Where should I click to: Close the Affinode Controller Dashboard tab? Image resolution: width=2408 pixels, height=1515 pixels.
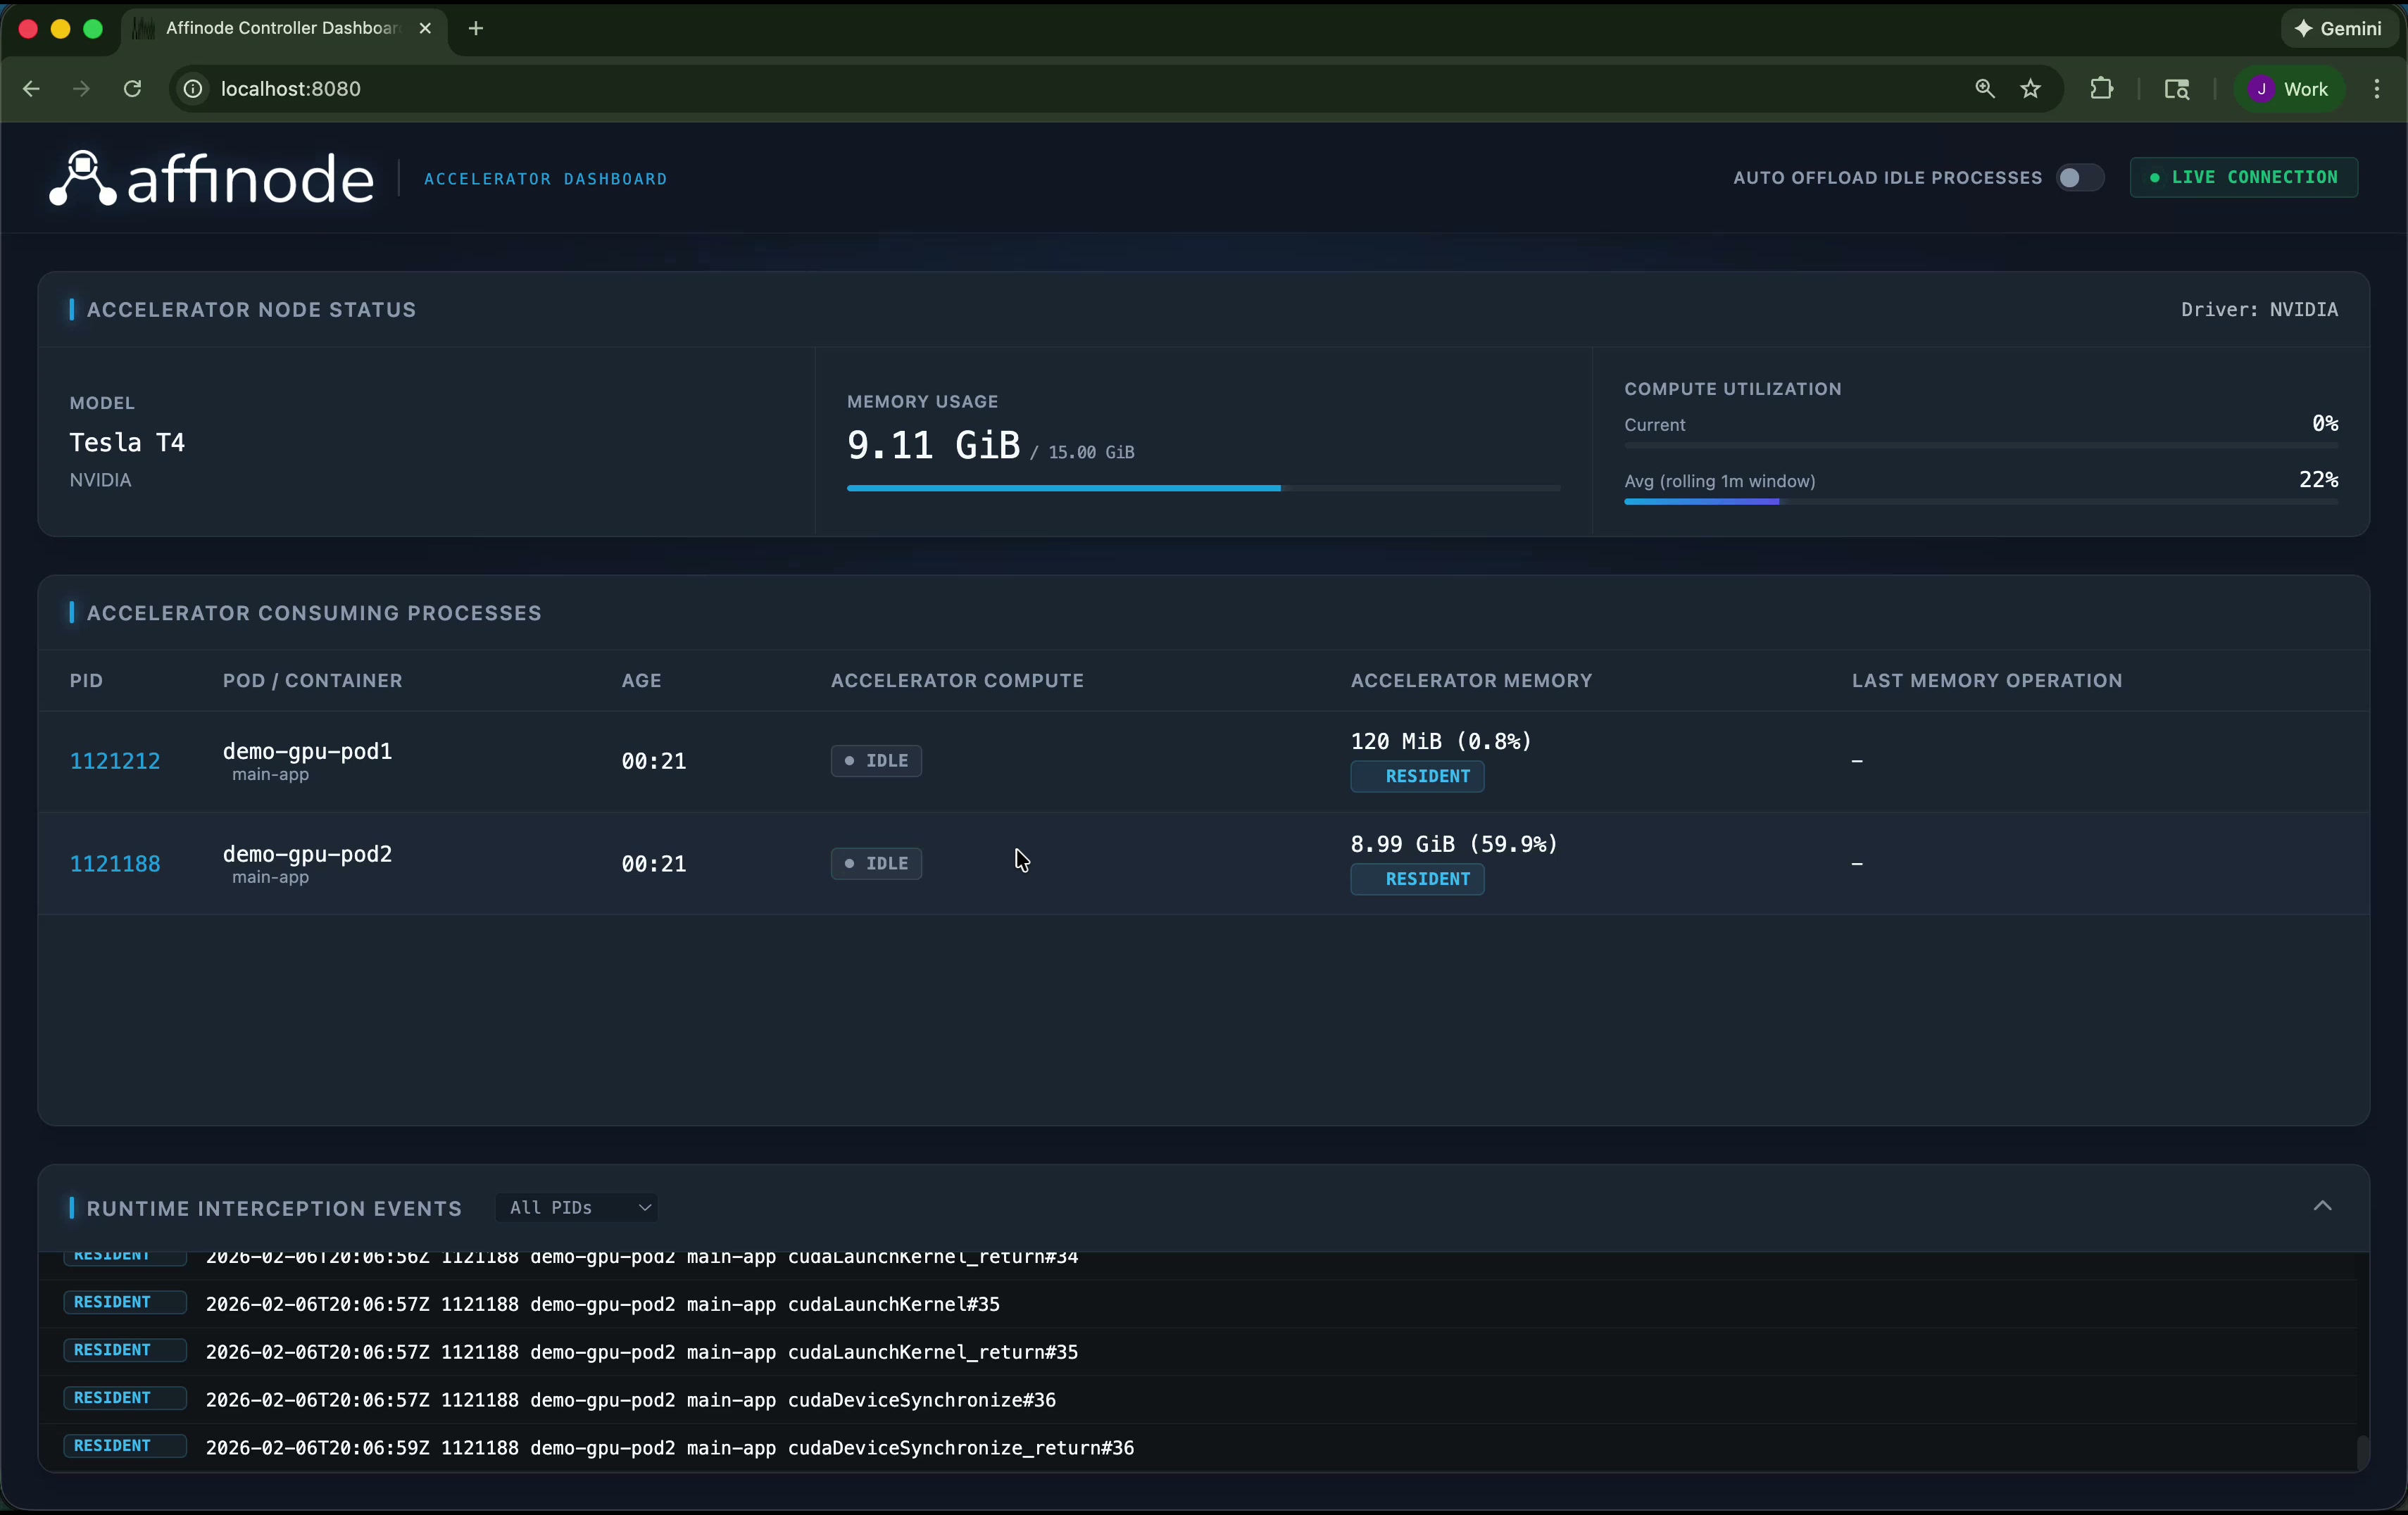click(x=425, y=28)
